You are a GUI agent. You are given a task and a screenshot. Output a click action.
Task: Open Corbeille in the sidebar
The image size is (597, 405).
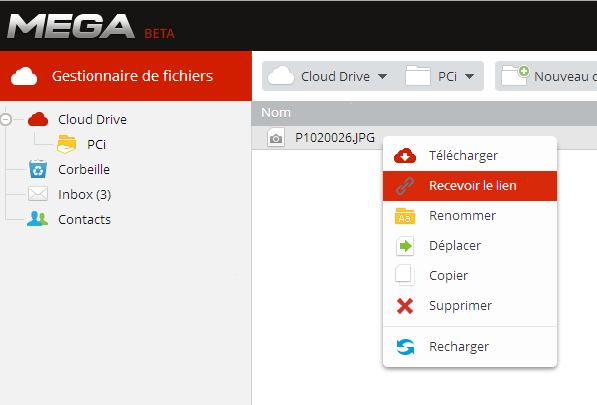coord(84,169)
